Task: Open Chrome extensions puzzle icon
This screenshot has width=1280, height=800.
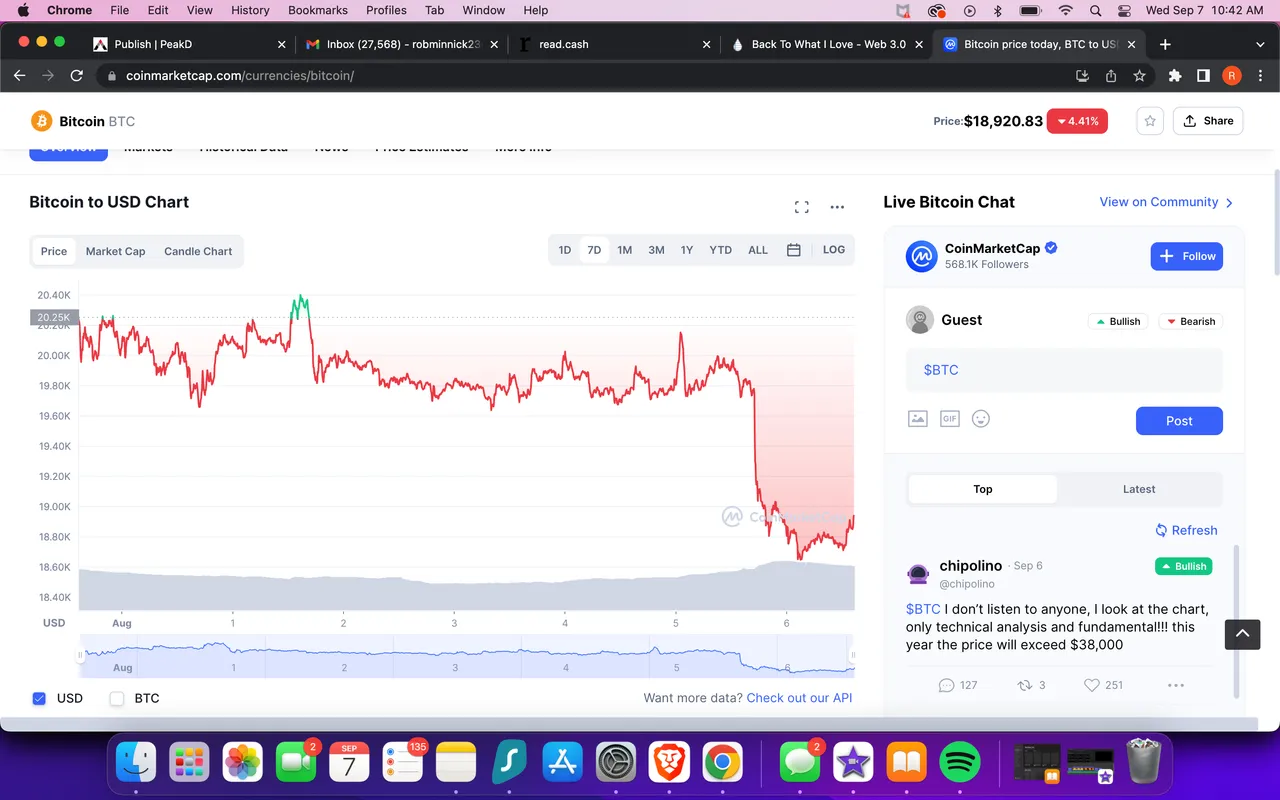Action: point(1175,75)
